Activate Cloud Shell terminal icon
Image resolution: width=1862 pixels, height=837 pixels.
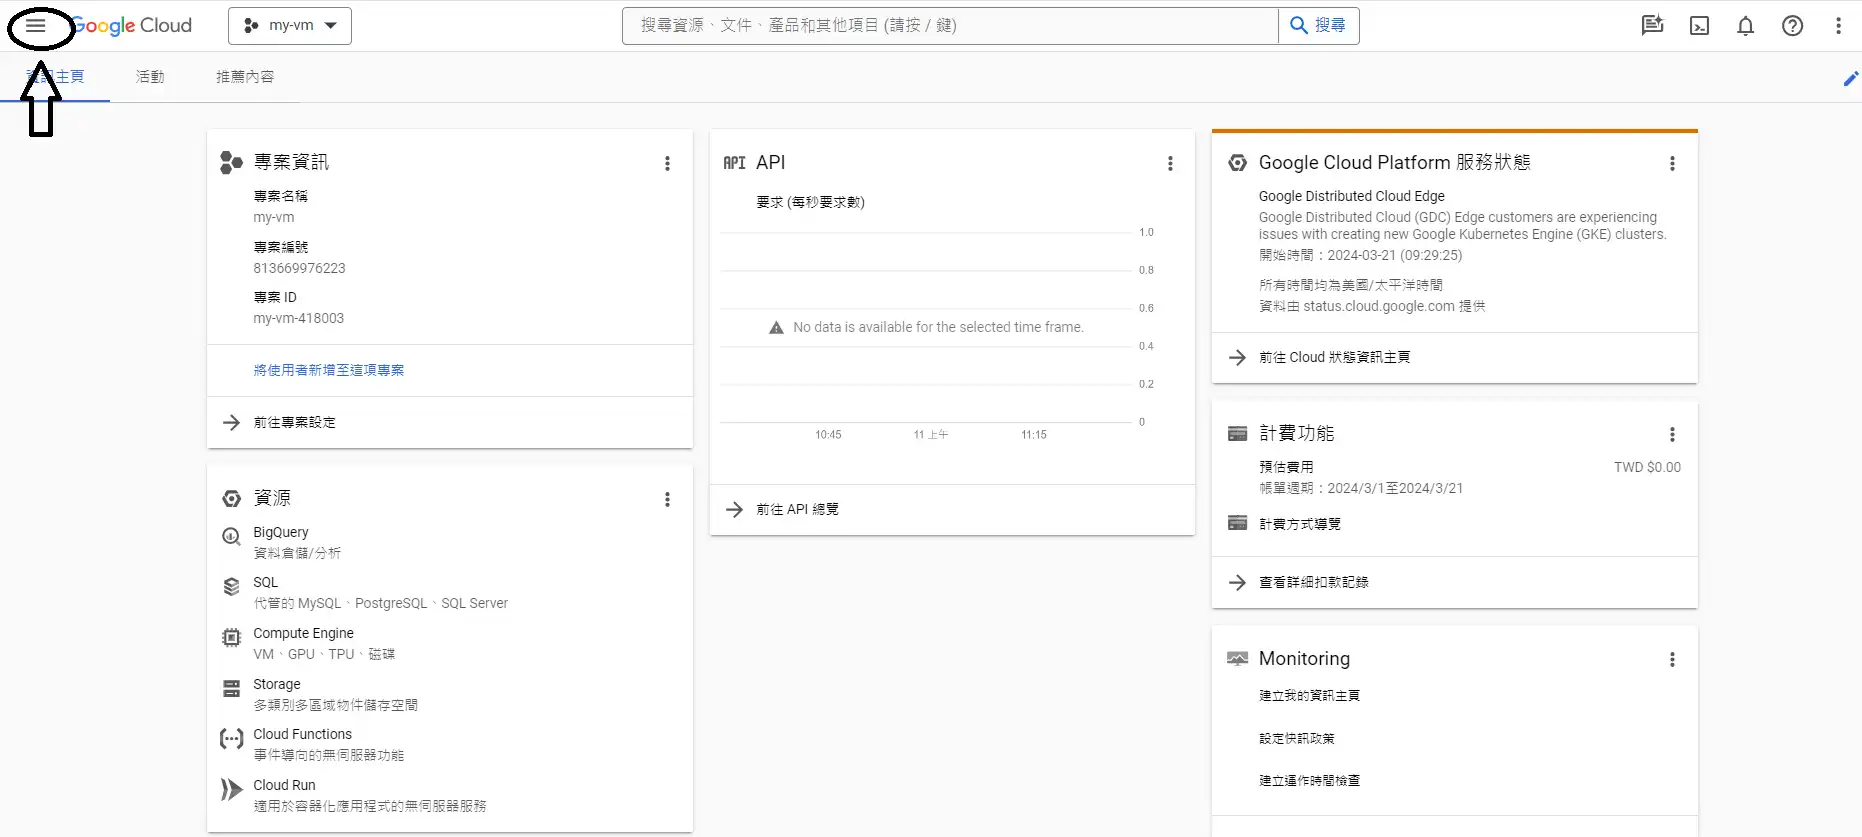click(1699, 26)
